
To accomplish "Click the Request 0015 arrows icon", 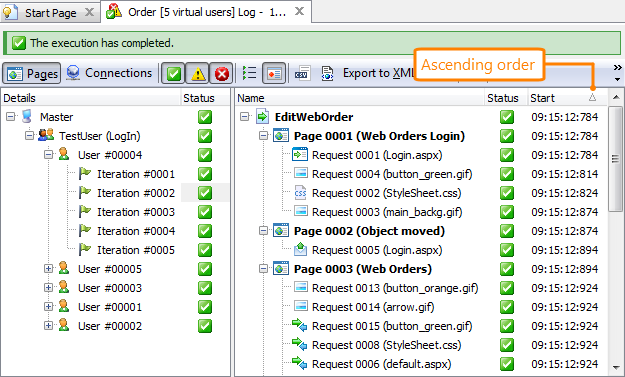I will [x=299, y=325].
